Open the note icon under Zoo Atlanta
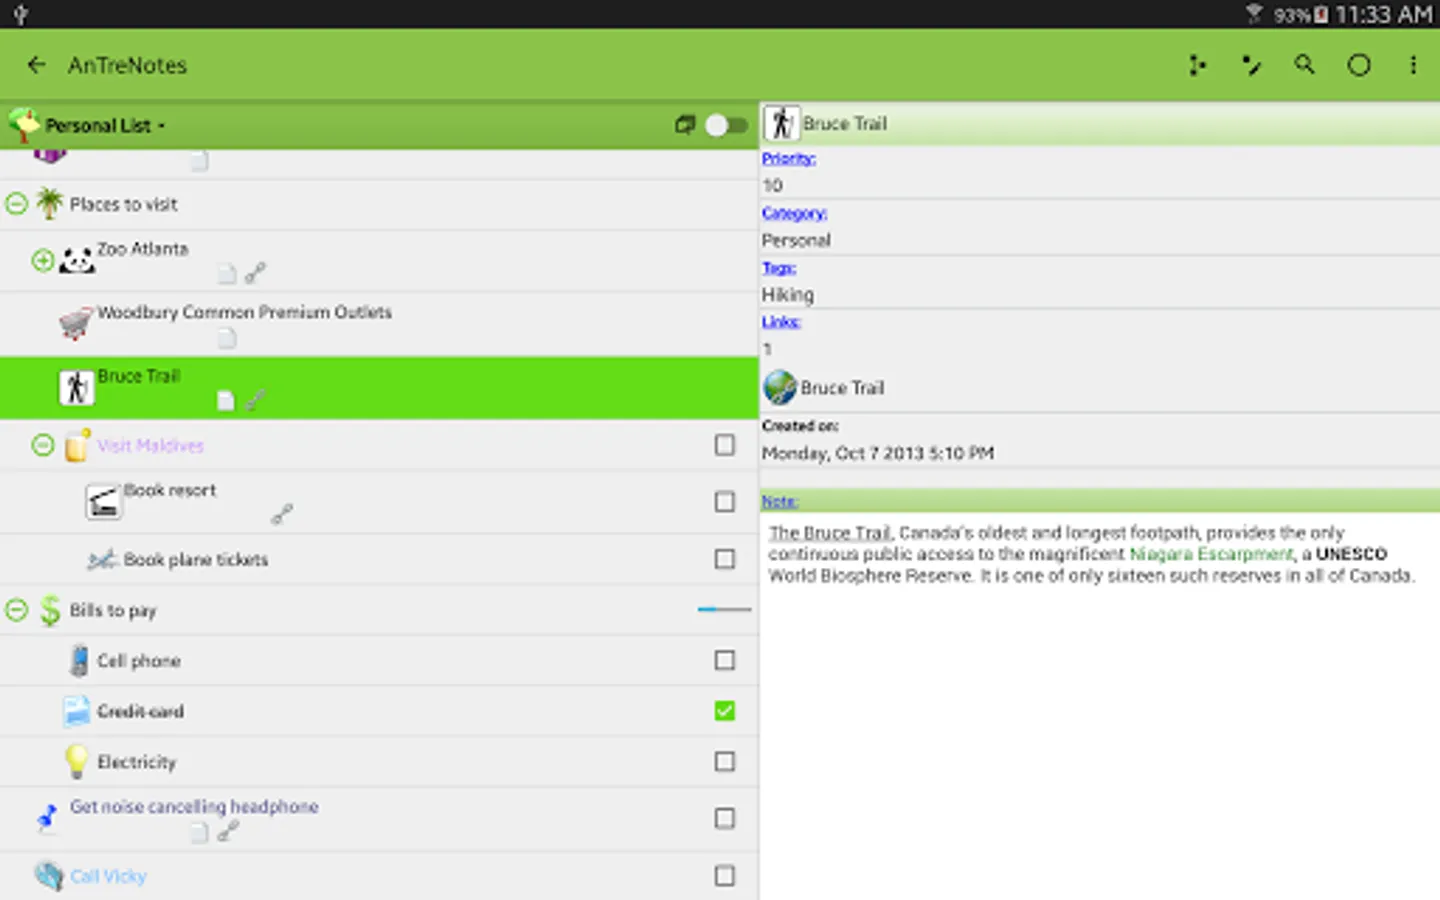 (x=227, y=273)
